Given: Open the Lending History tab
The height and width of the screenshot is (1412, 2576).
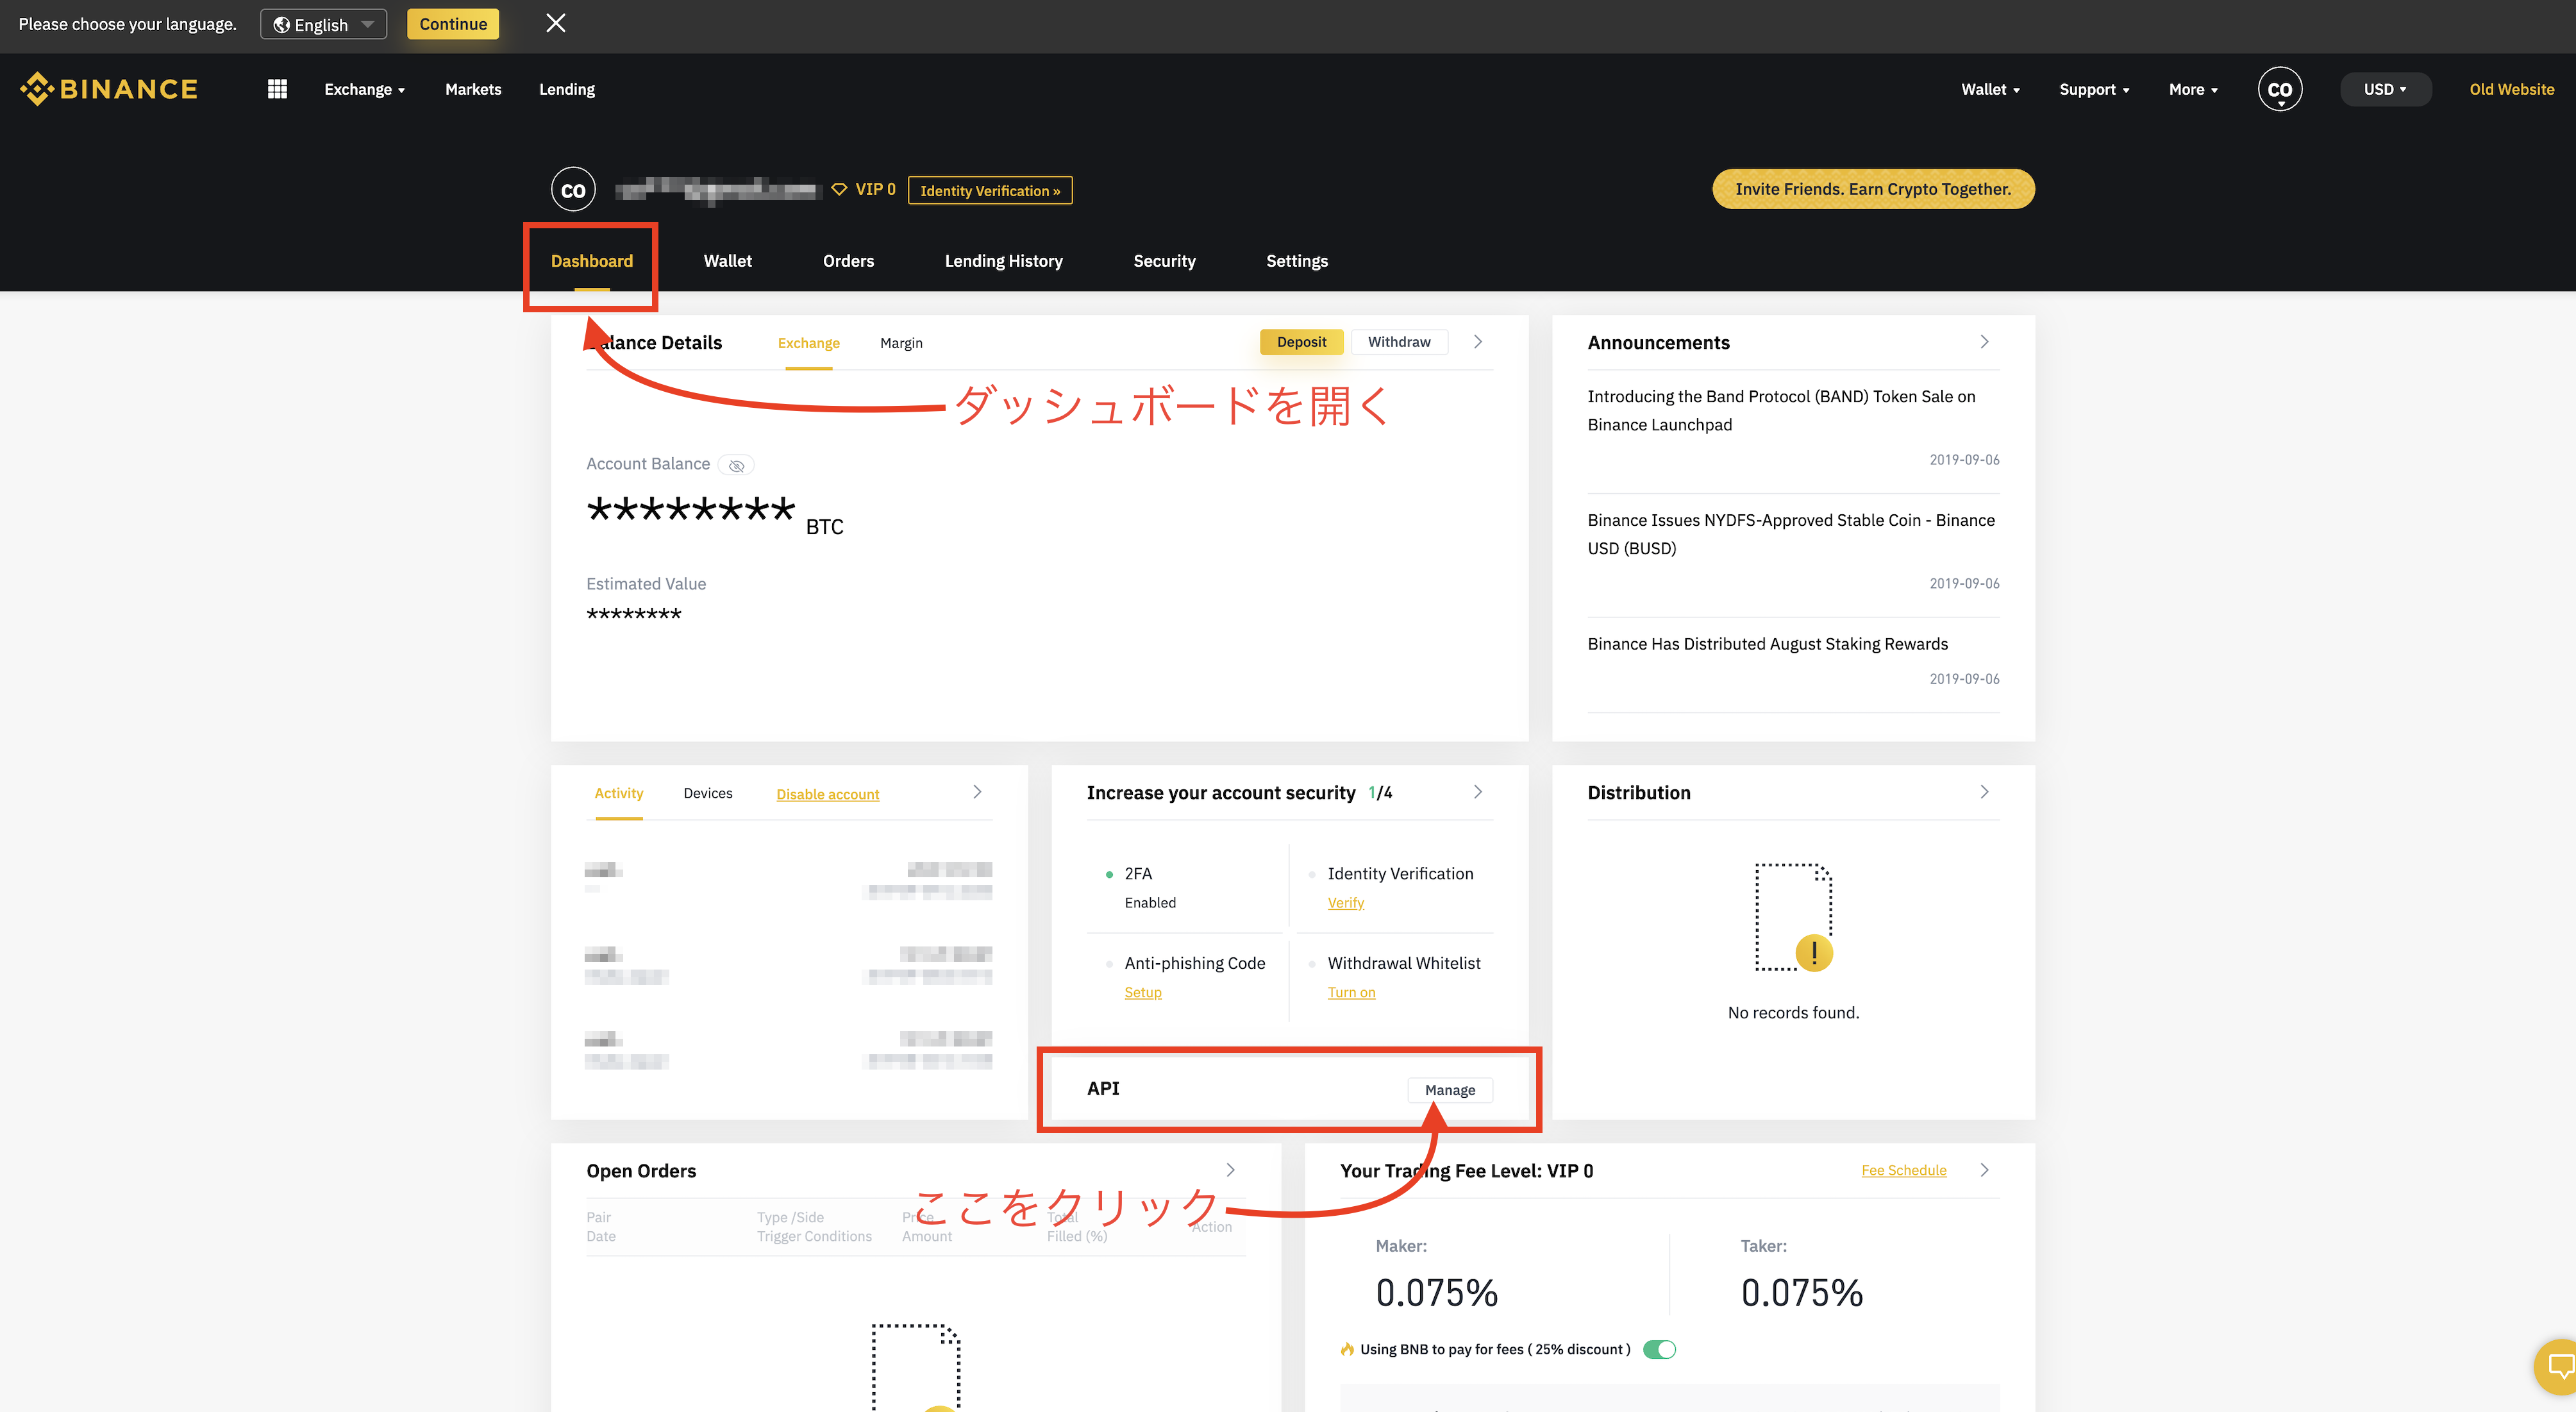Looking at the screenshot, I should (x=1003, y=261).
